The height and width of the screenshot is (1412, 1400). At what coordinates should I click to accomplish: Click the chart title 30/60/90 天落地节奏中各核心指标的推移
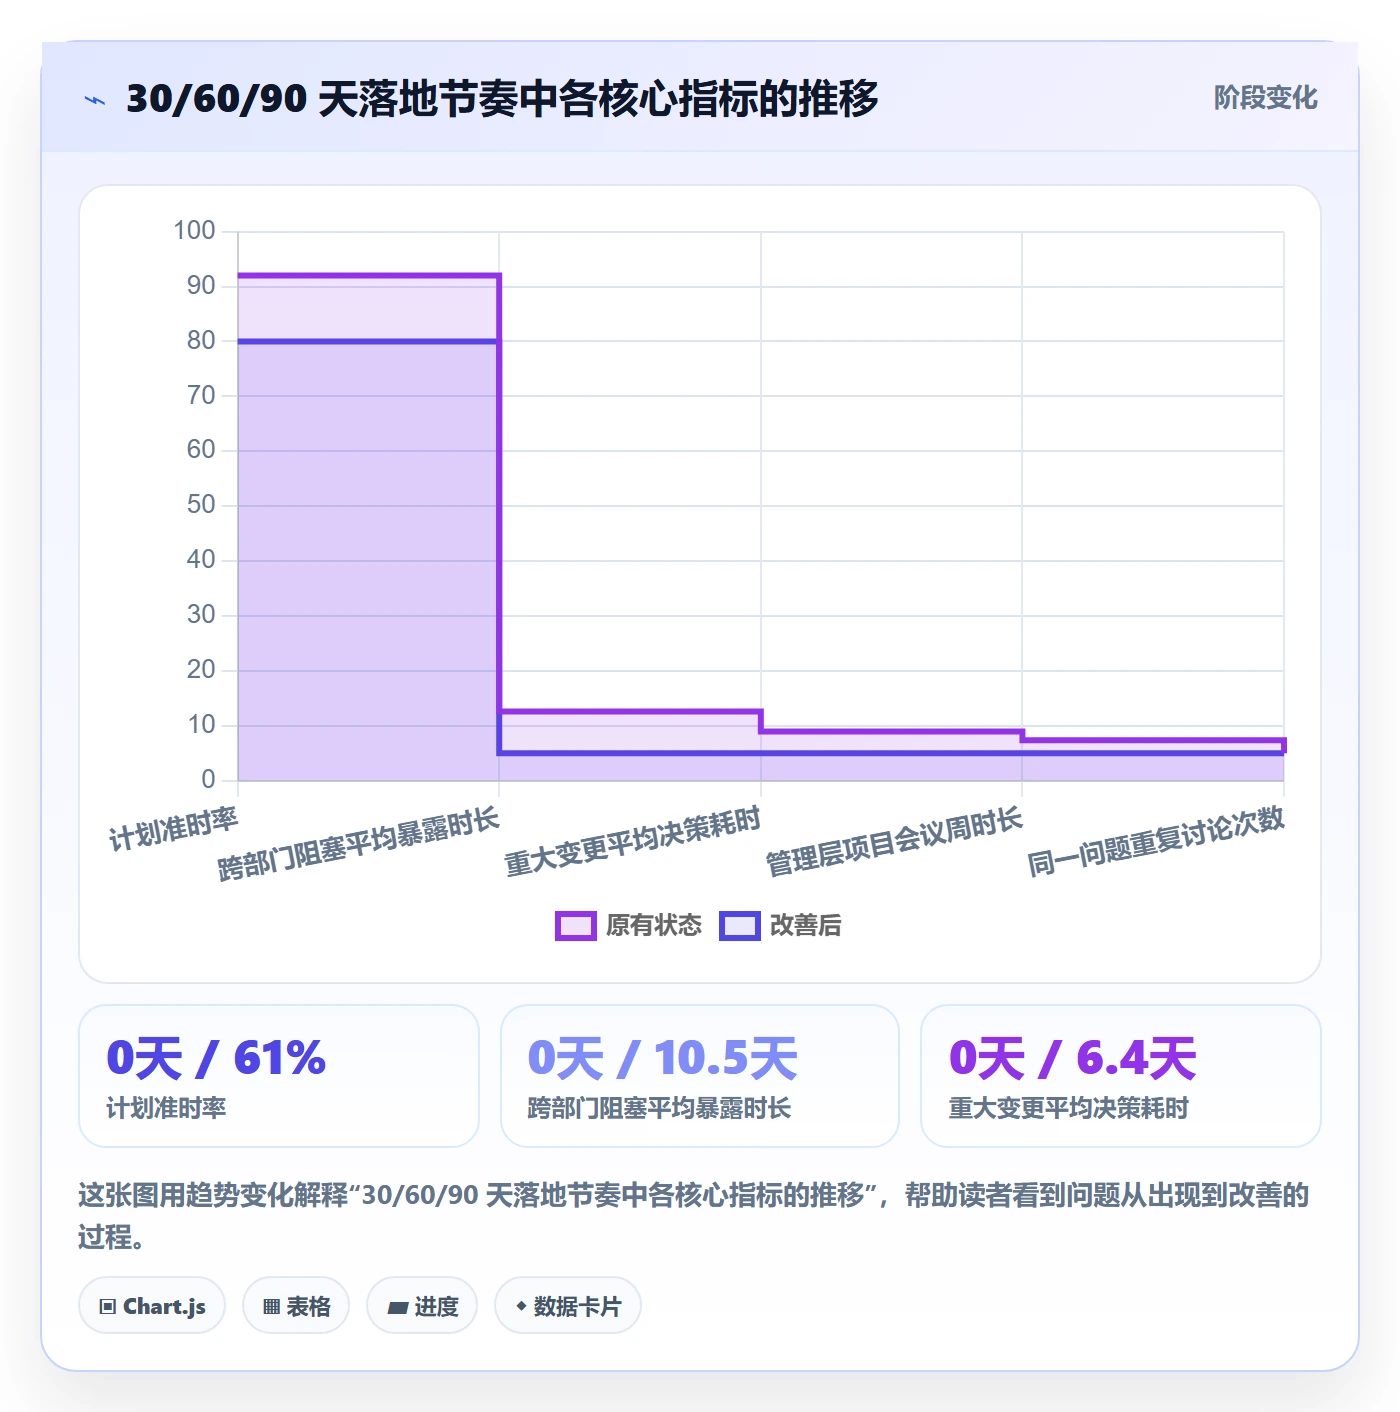(x=502, y=98)
